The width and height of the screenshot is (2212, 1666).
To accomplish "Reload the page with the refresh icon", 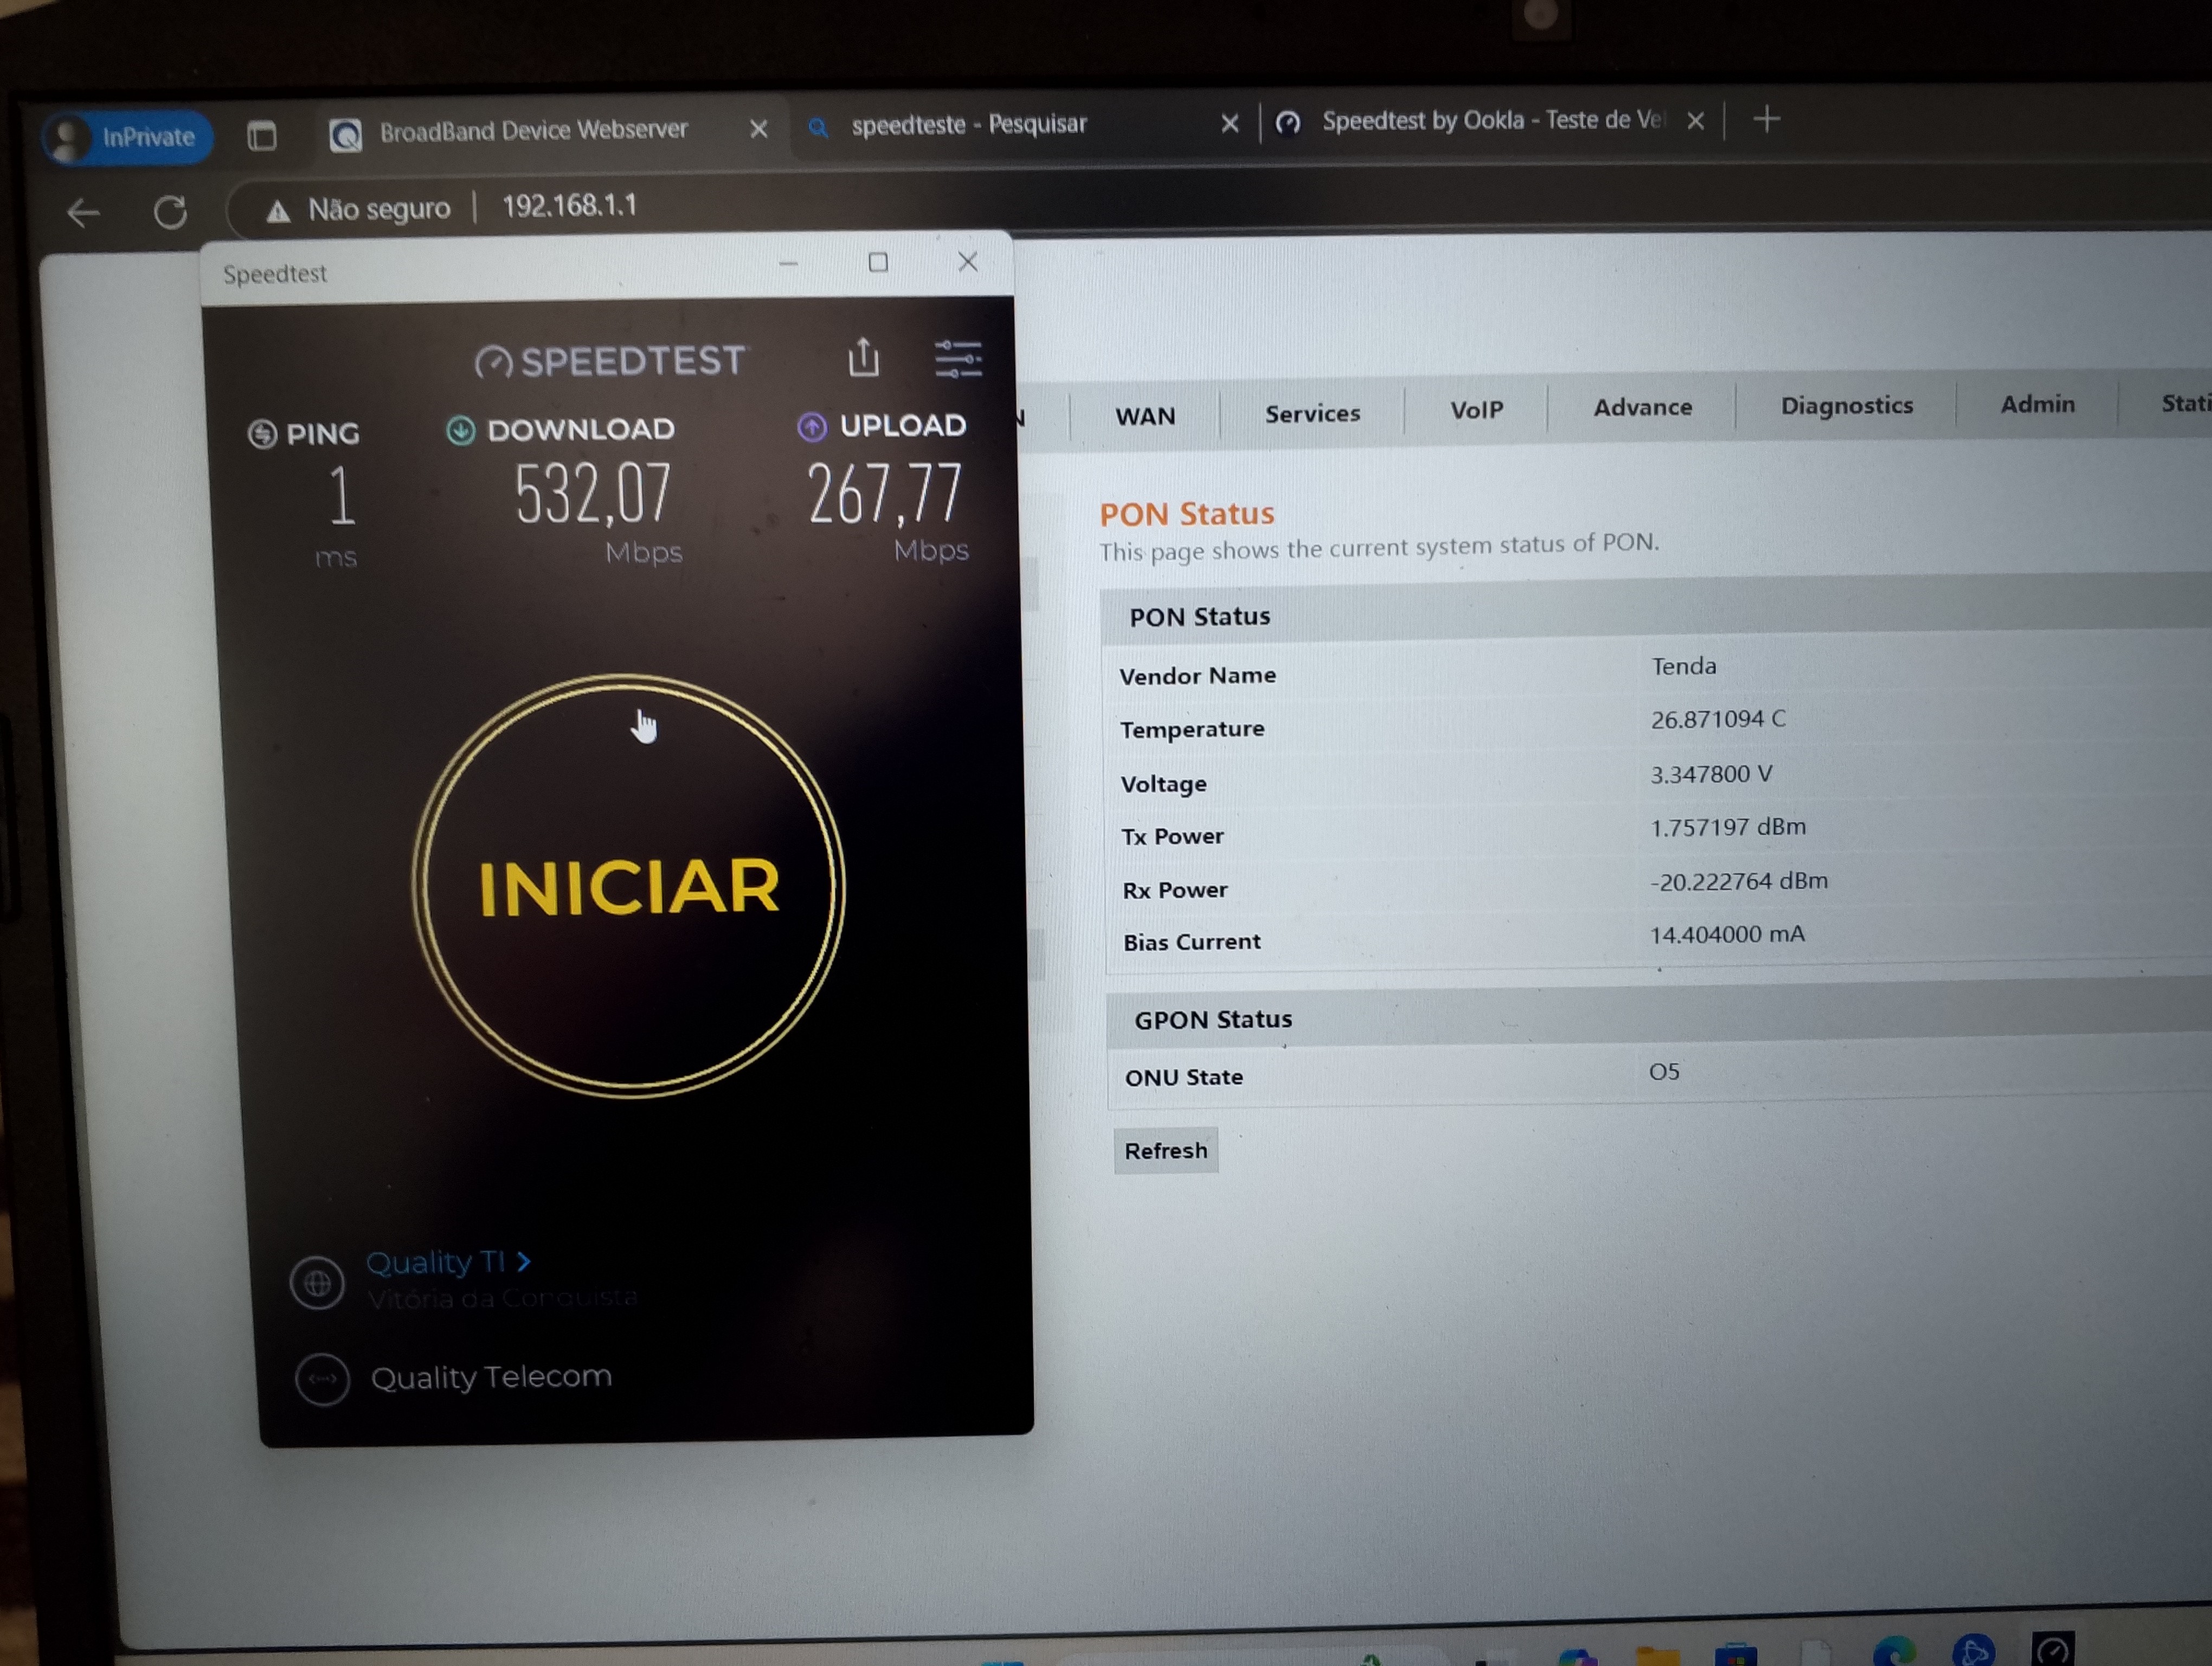I will pos(170,211).
